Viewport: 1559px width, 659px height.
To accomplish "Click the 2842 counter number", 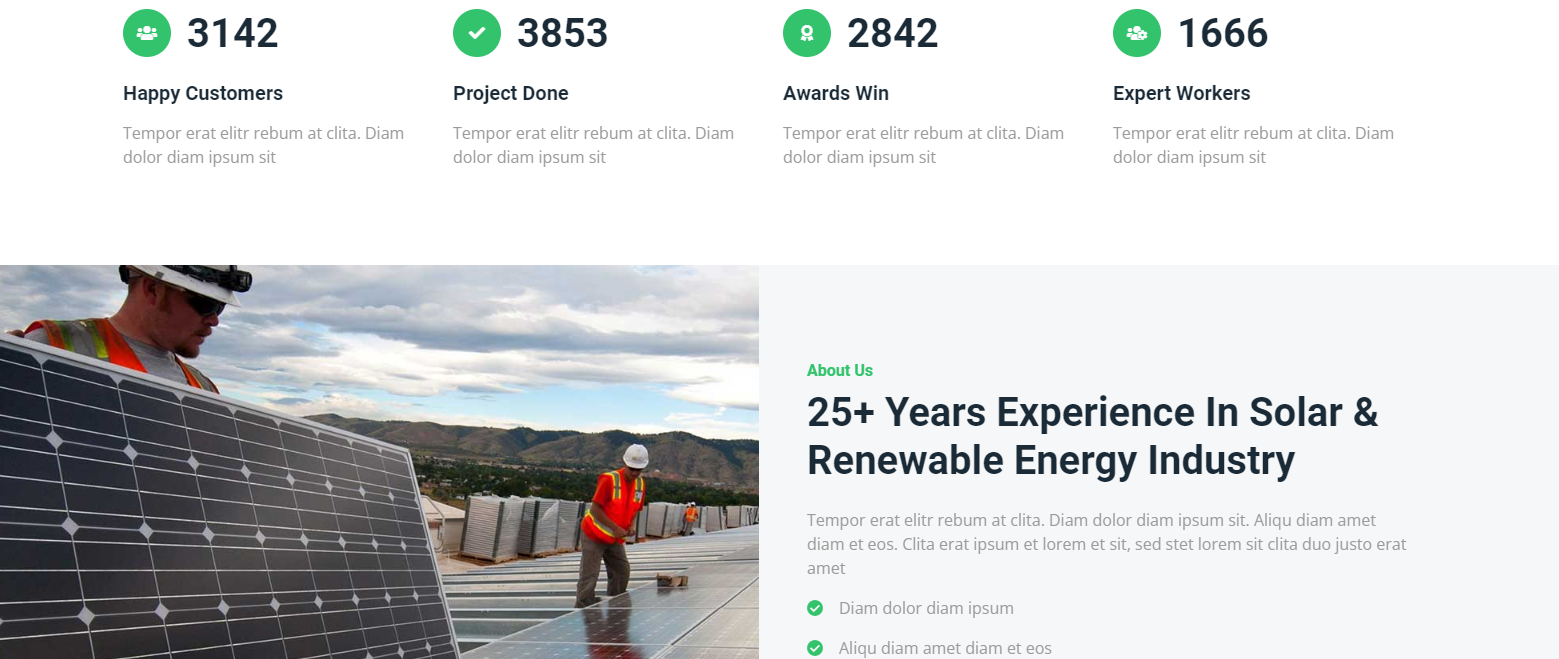I will 892,33.
